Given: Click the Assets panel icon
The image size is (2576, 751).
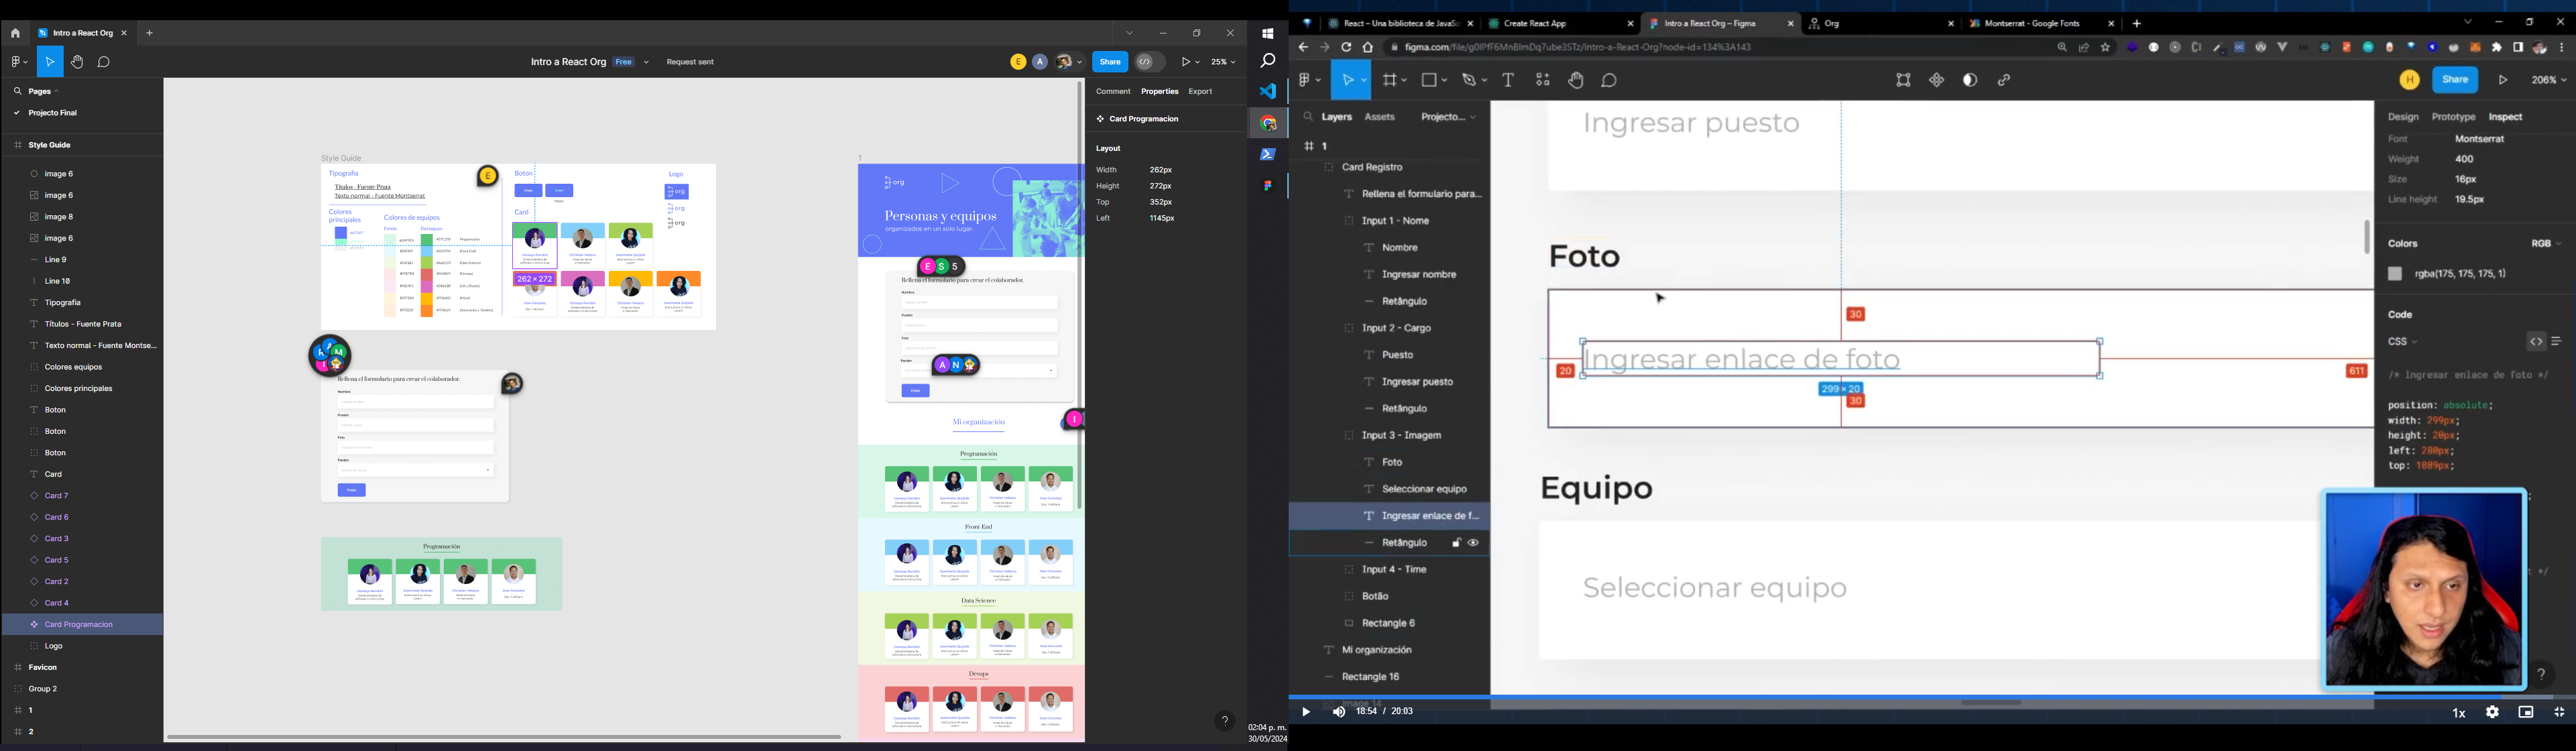Looking at the screenshot, I should click(x=1379, y=117).
